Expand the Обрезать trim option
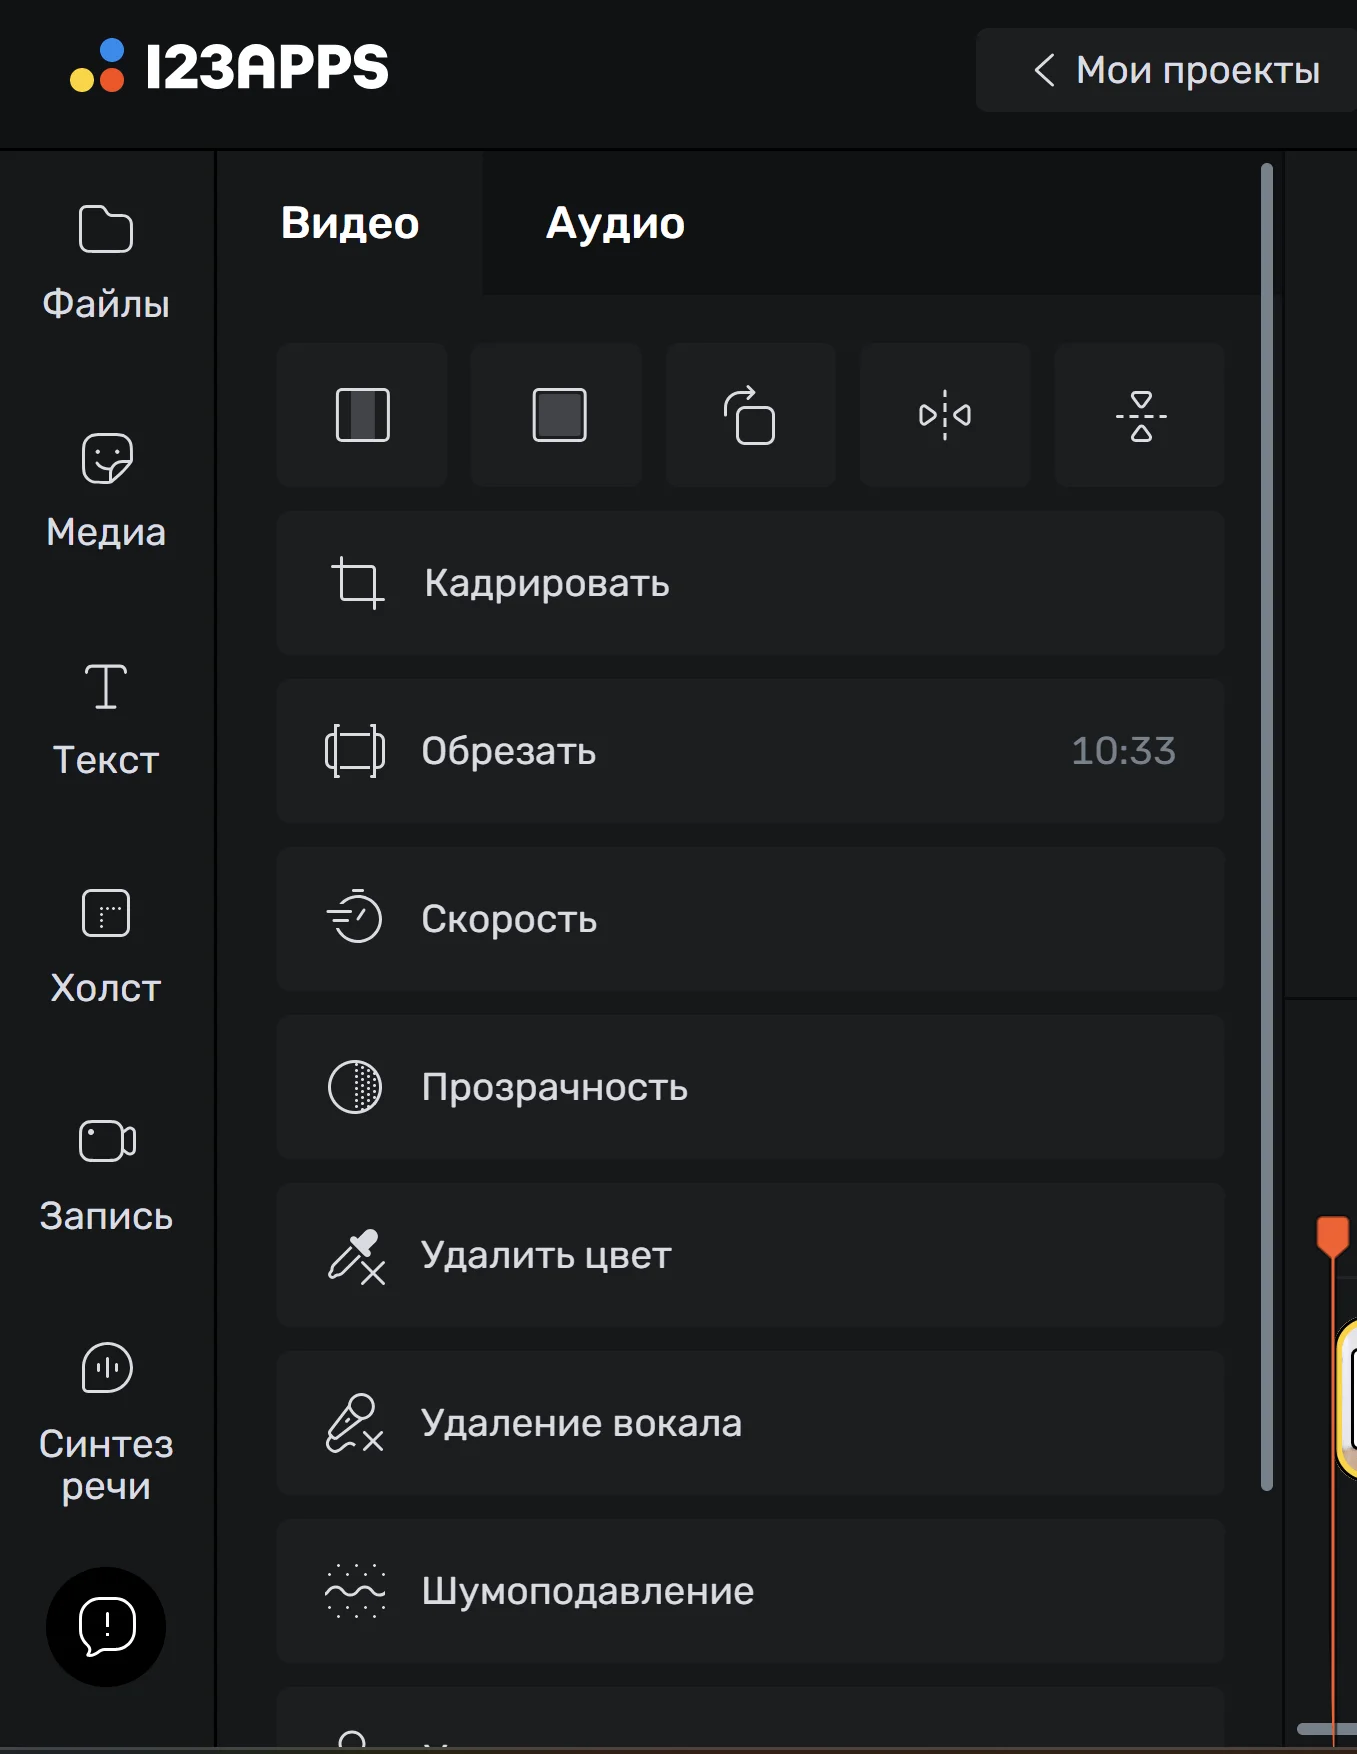Screen dimensions: 1357x1754 tap(750, 751)
